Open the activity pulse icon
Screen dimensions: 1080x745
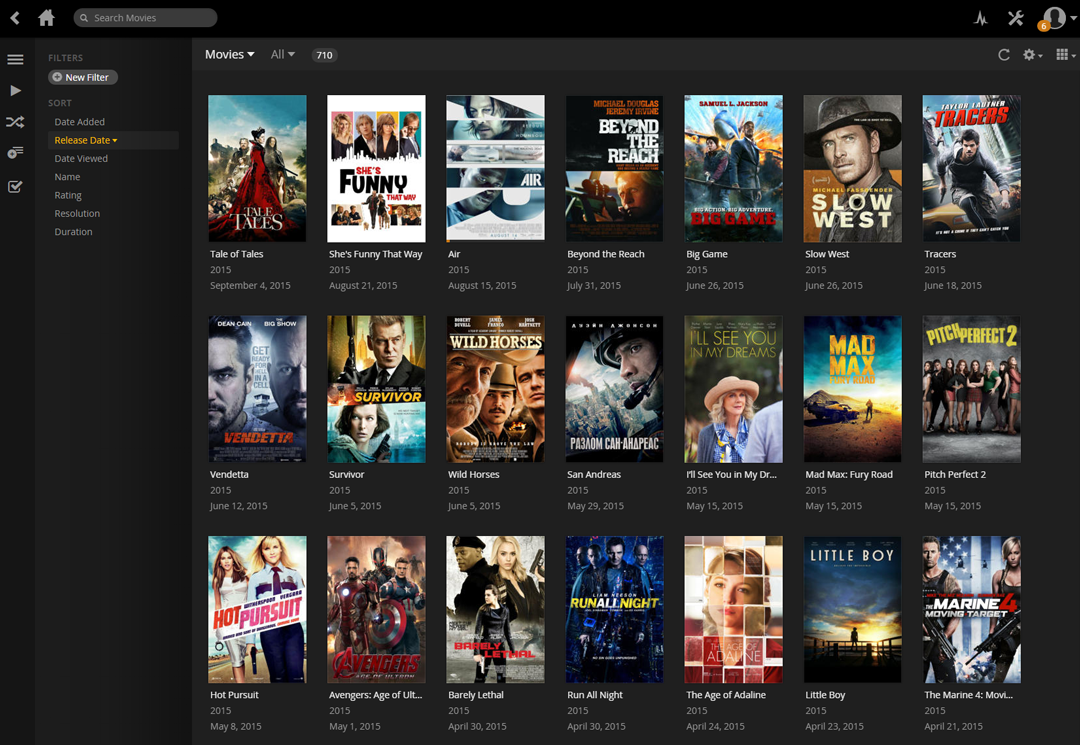[x=981, y=18]
